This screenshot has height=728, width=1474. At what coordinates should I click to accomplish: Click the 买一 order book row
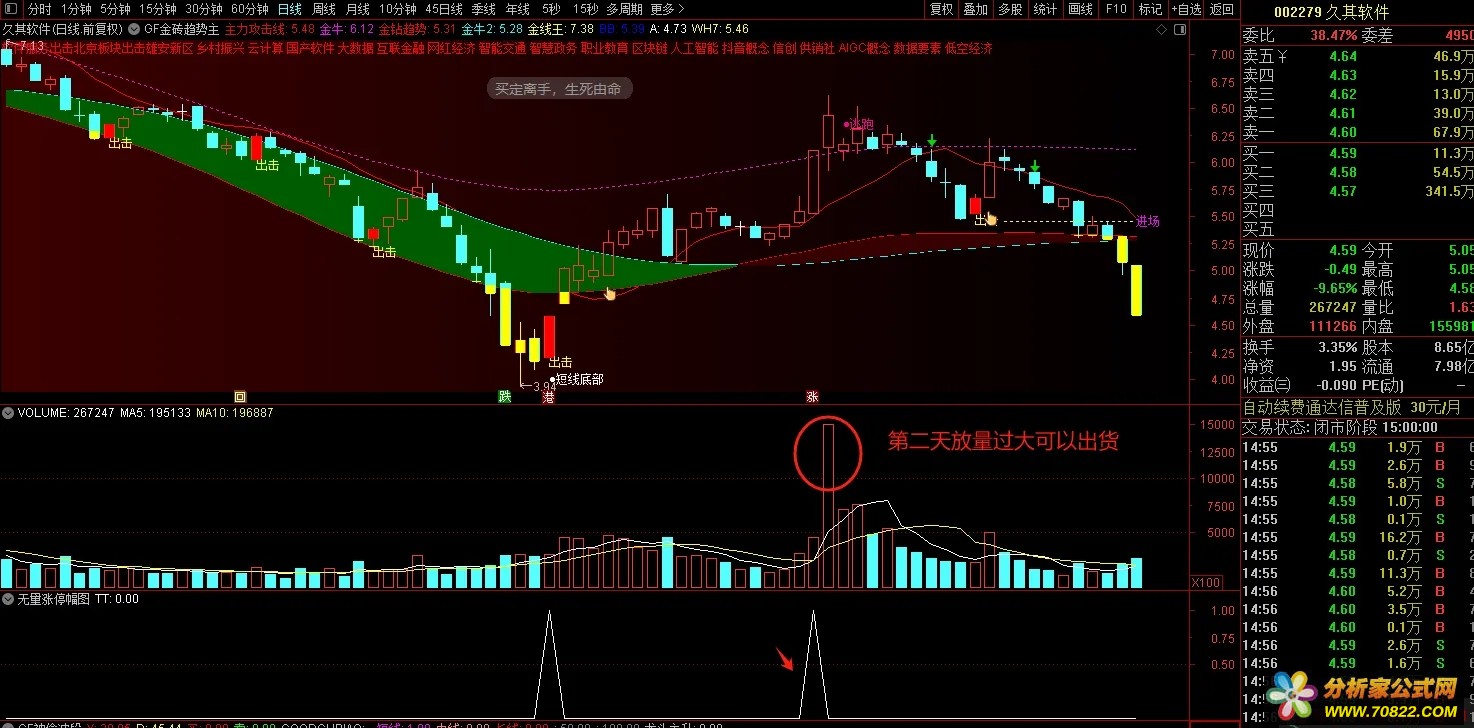click(x=1357, y=153)
